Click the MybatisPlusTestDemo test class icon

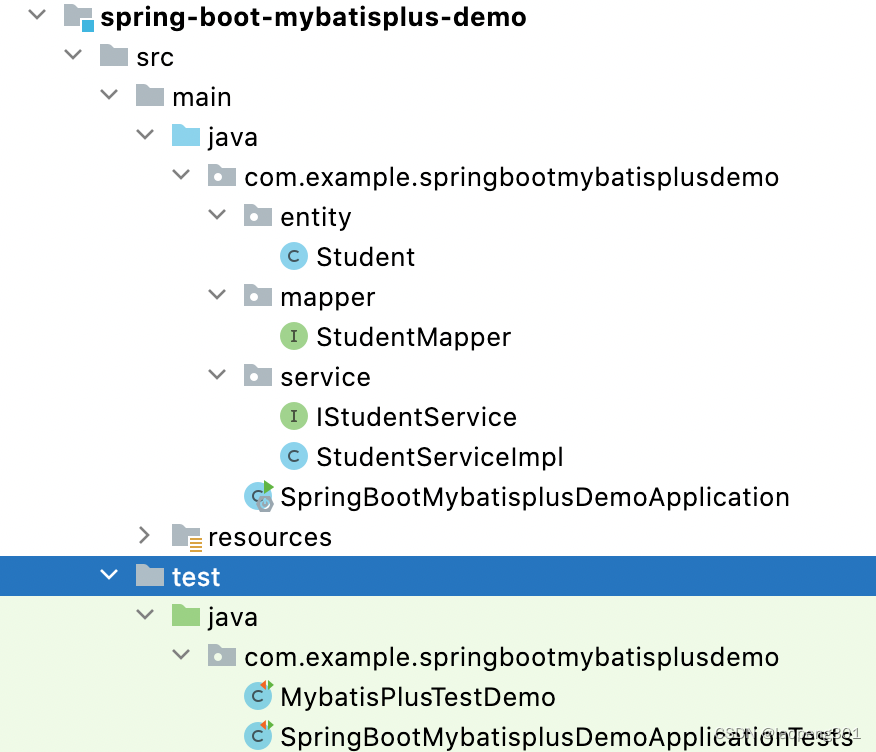pos(259,696)
